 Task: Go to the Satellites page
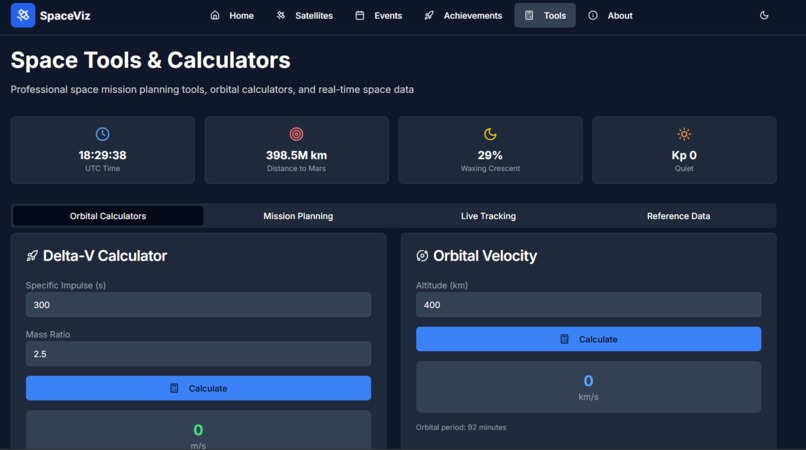click(304, 15)
